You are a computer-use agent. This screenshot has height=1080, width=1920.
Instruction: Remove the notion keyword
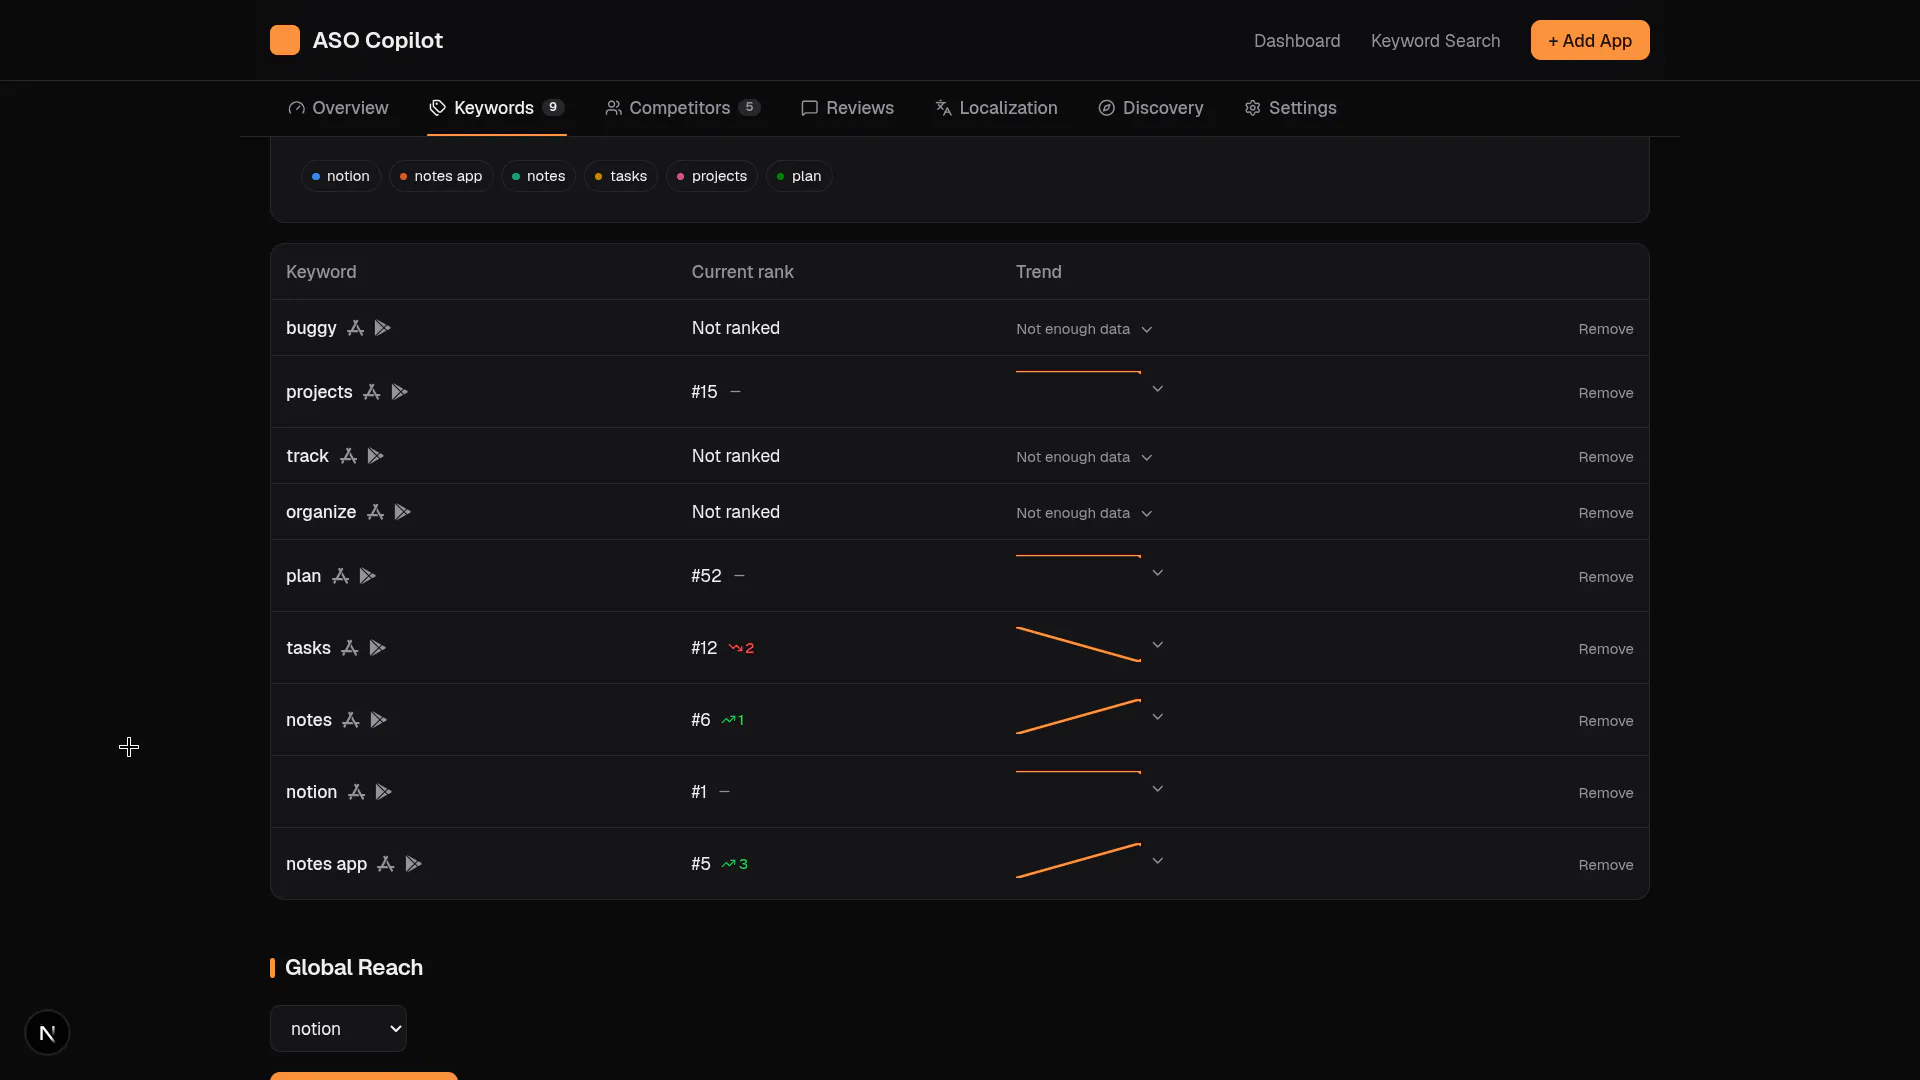click(1606, 793)
